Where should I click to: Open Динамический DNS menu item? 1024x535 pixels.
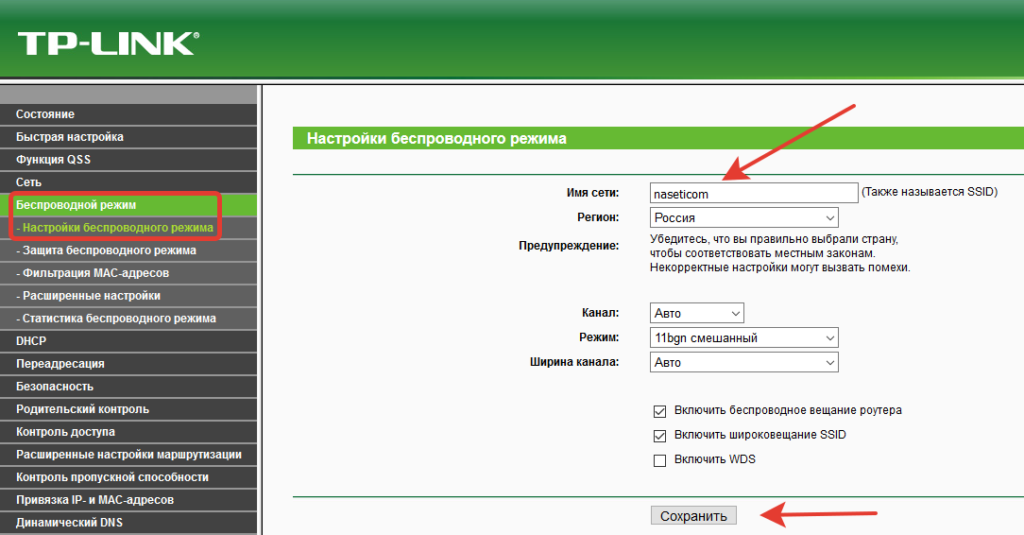point(69,522)
